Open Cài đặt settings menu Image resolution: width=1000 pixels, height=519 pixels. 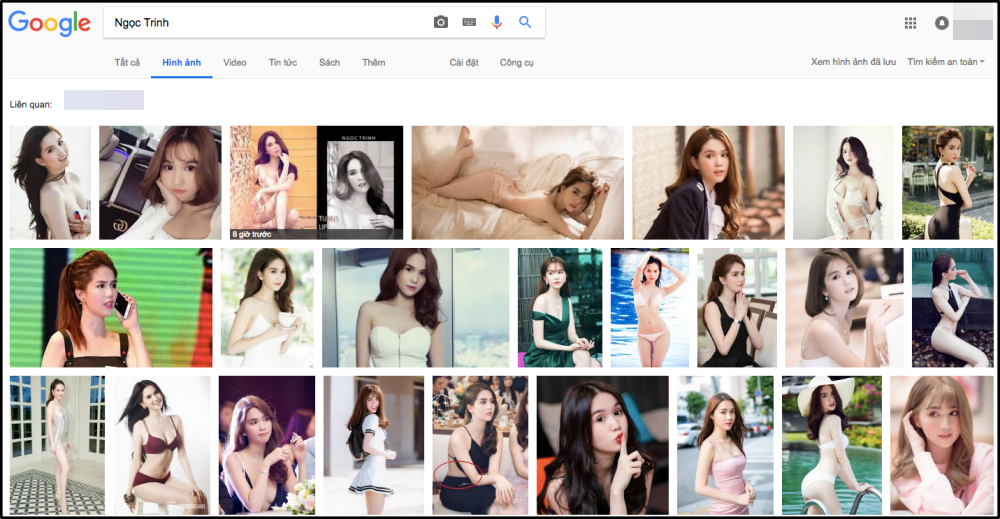[x=464, y=62]
